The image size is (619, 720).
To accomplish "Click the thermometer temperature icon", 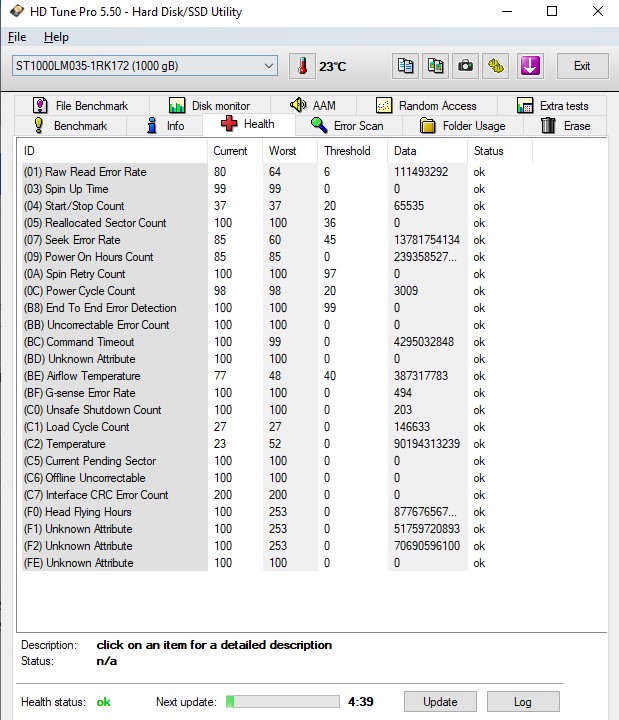I will tap(302, 66).
